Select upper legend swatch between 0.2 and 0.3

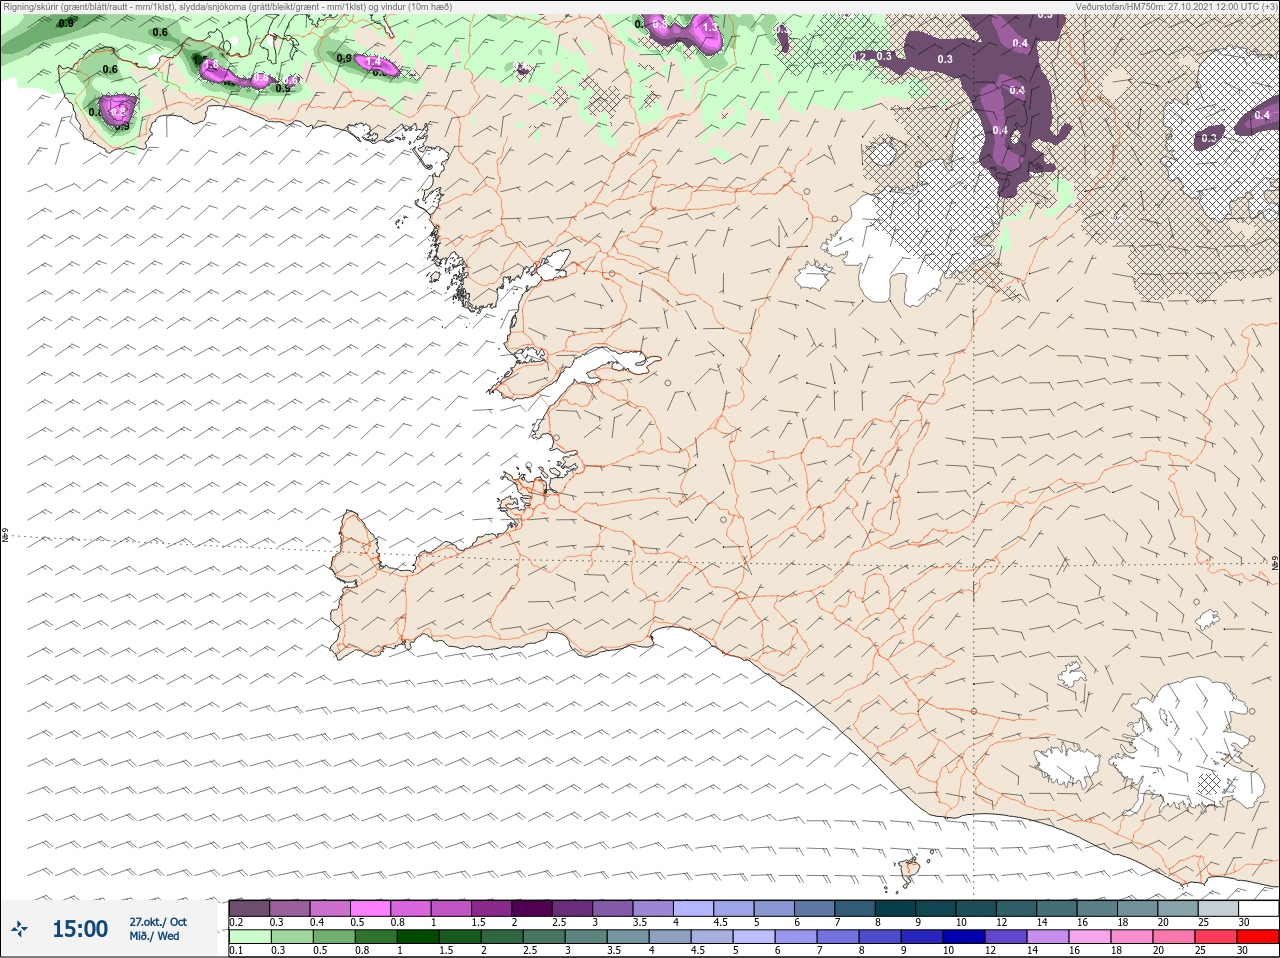click(x=249, y=908)
